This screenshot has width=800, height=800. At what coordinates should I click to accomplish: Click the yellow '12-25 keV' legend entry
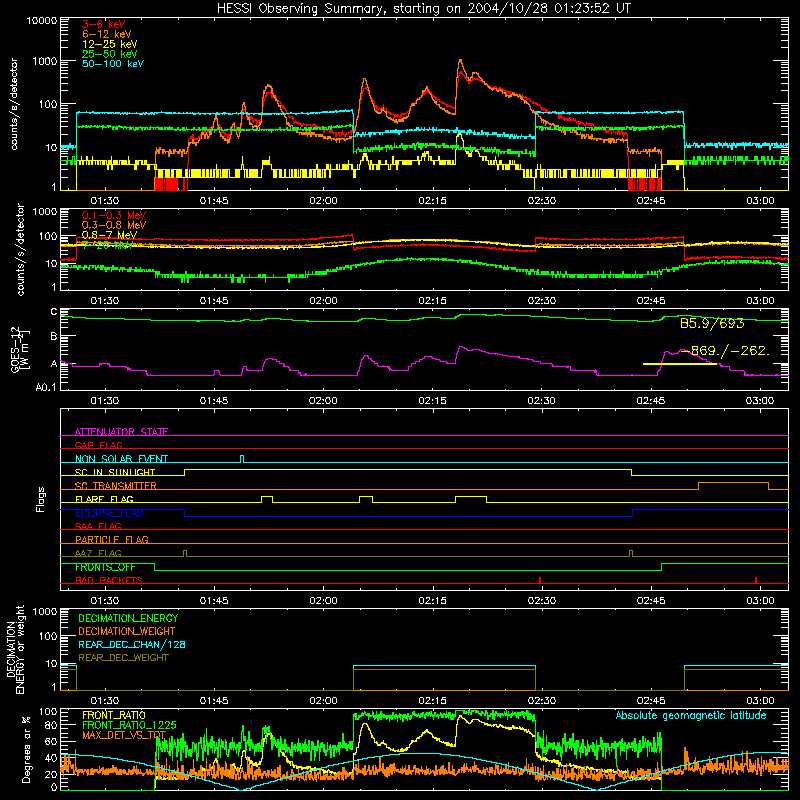109,44
